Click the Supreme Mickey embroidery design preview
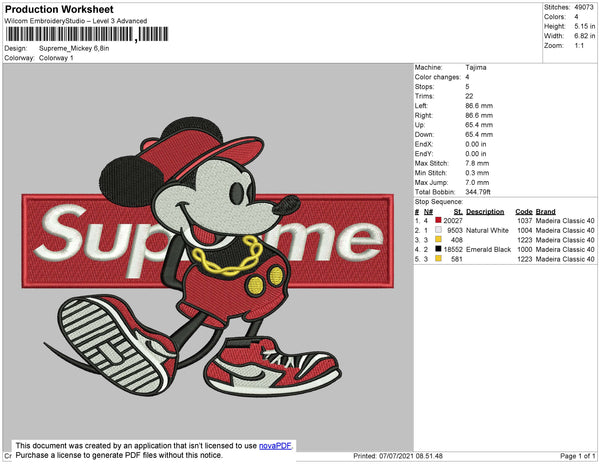Image resolution: width=600 pixels, height=464 pixels. [x=208, y=257]
